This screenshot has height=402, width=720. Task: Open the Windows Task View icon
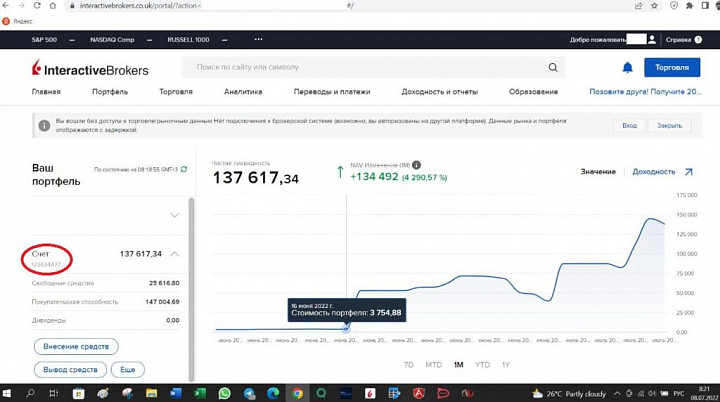tap(54, 393)
